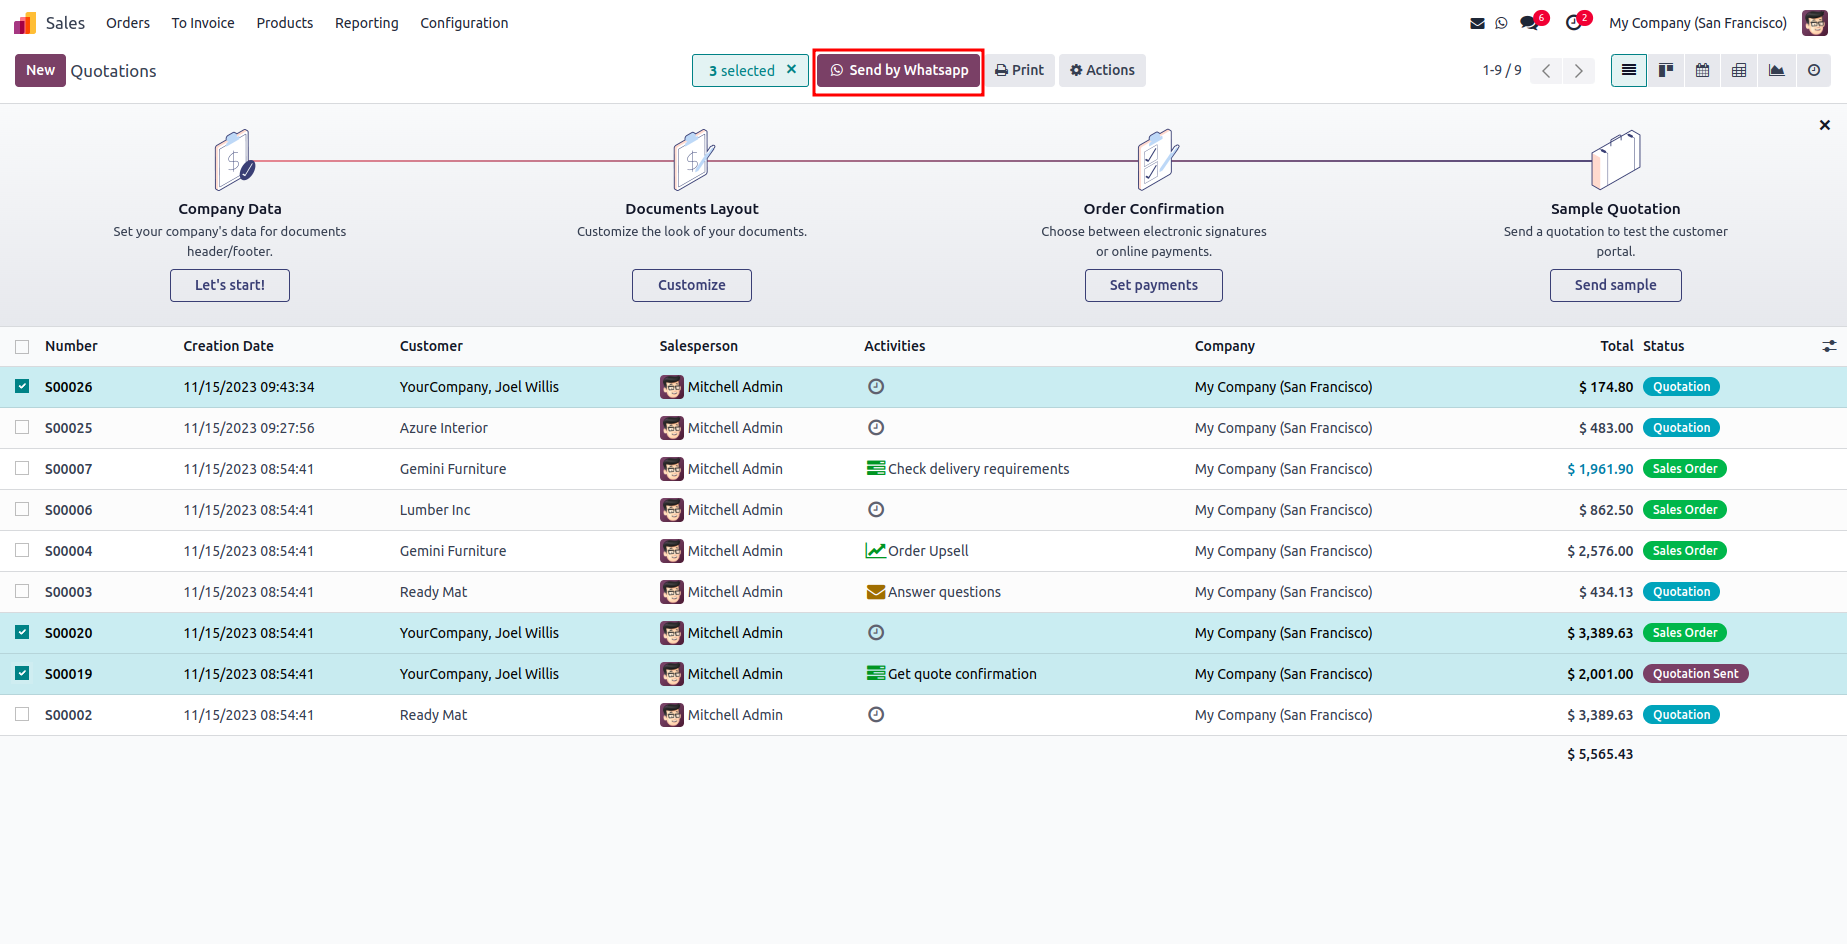Click the Customize documents layout button
Viewport: 1847px width, 944px height.
[692, 285]
